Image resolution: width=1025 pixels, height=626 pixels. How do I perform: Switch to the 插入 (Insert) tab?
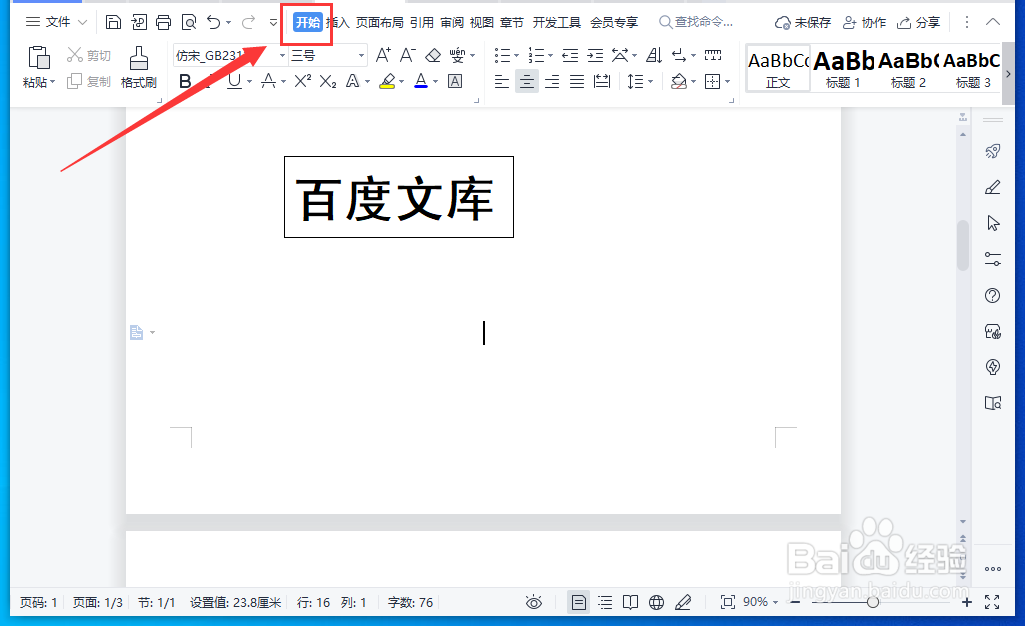338,22
